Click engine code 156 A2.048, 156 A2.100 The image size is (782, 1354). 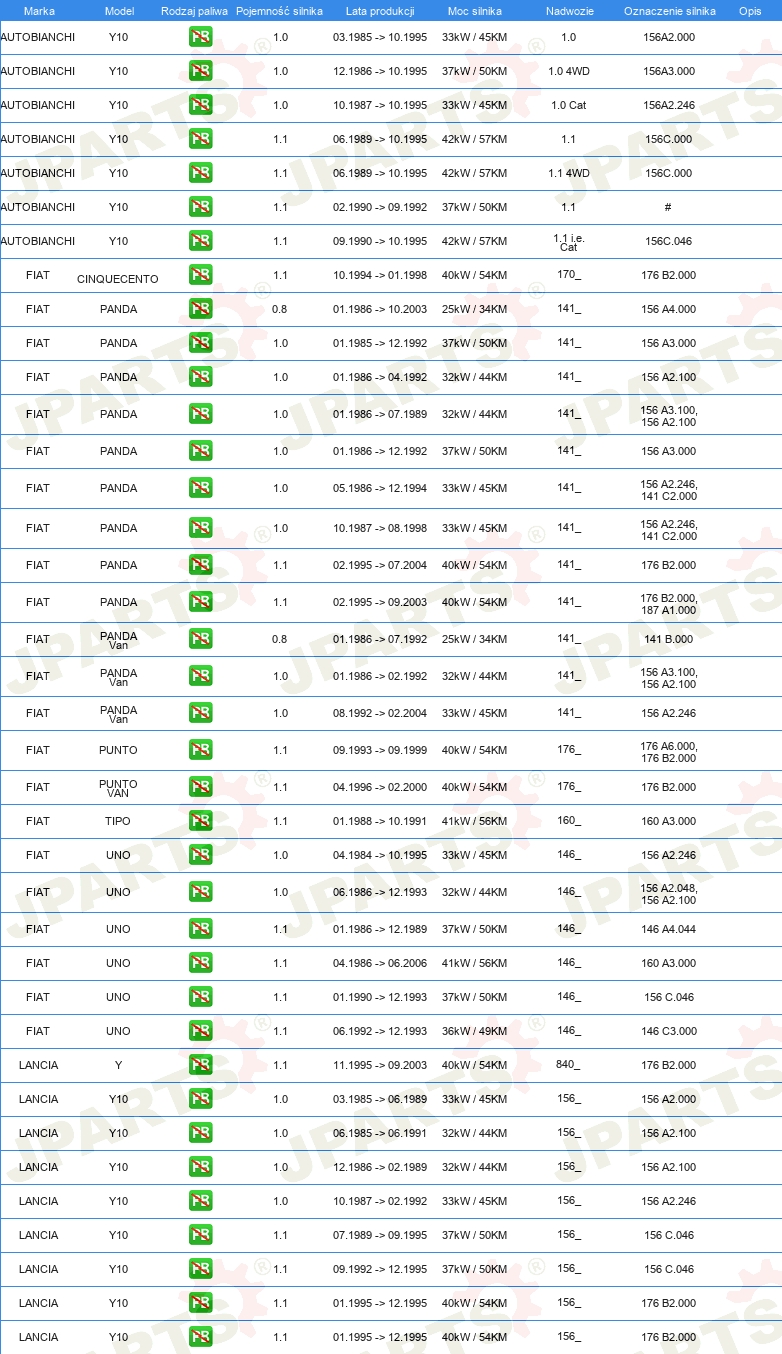pos(669,893)
